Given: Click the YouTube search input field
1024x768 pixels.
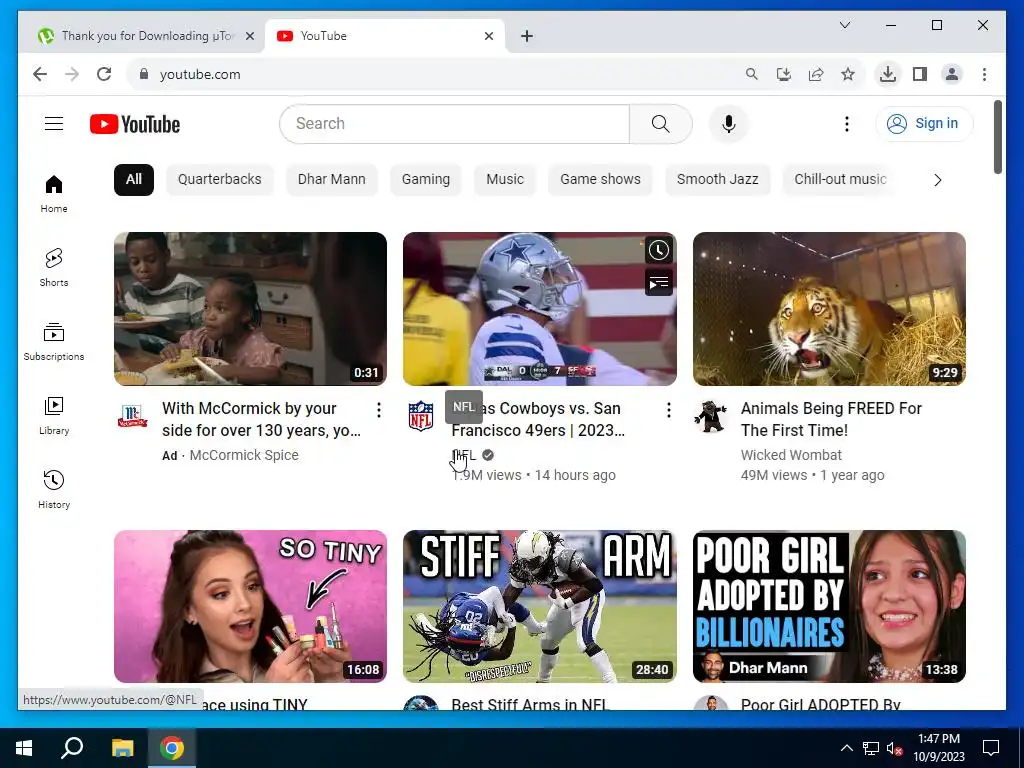Looking at the screenshot, I should pyautogui.click(x=455, y=123).
